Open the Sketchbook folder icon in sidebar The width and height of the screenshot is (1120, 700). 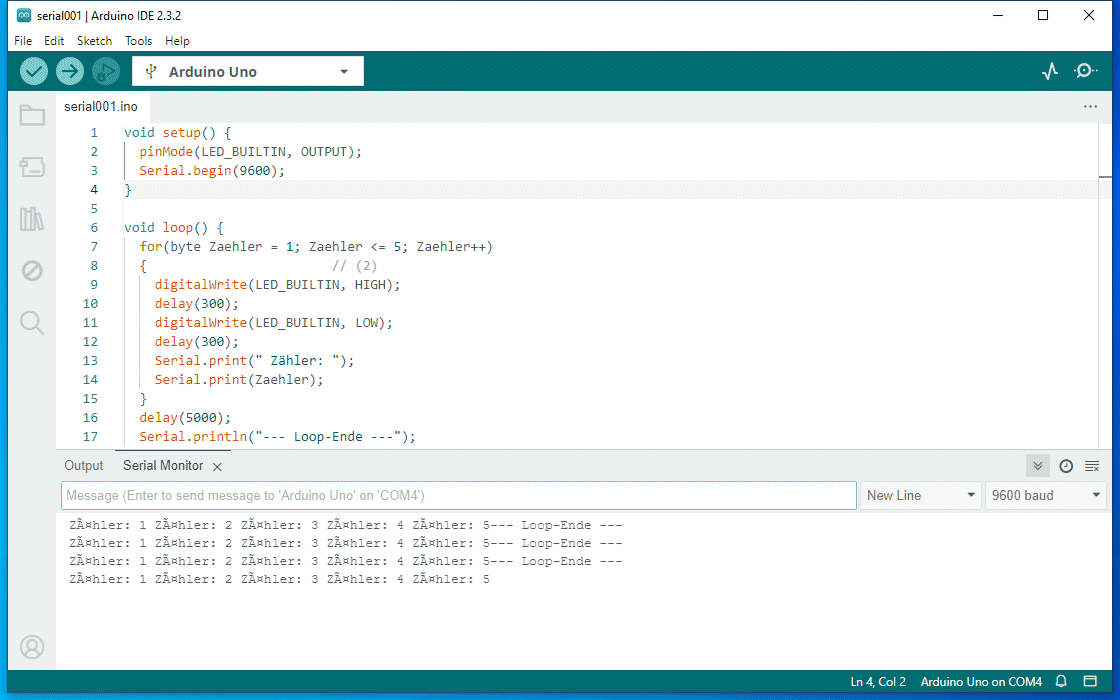click(32, 115)
